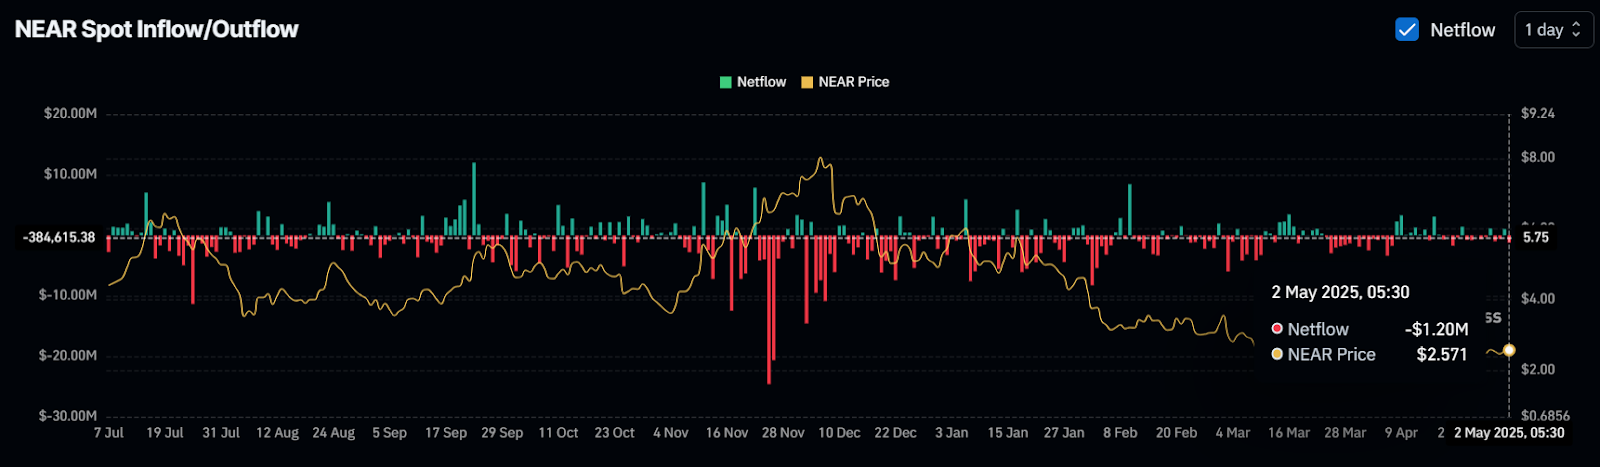Open the 1 day interval dropdown

1553,30
